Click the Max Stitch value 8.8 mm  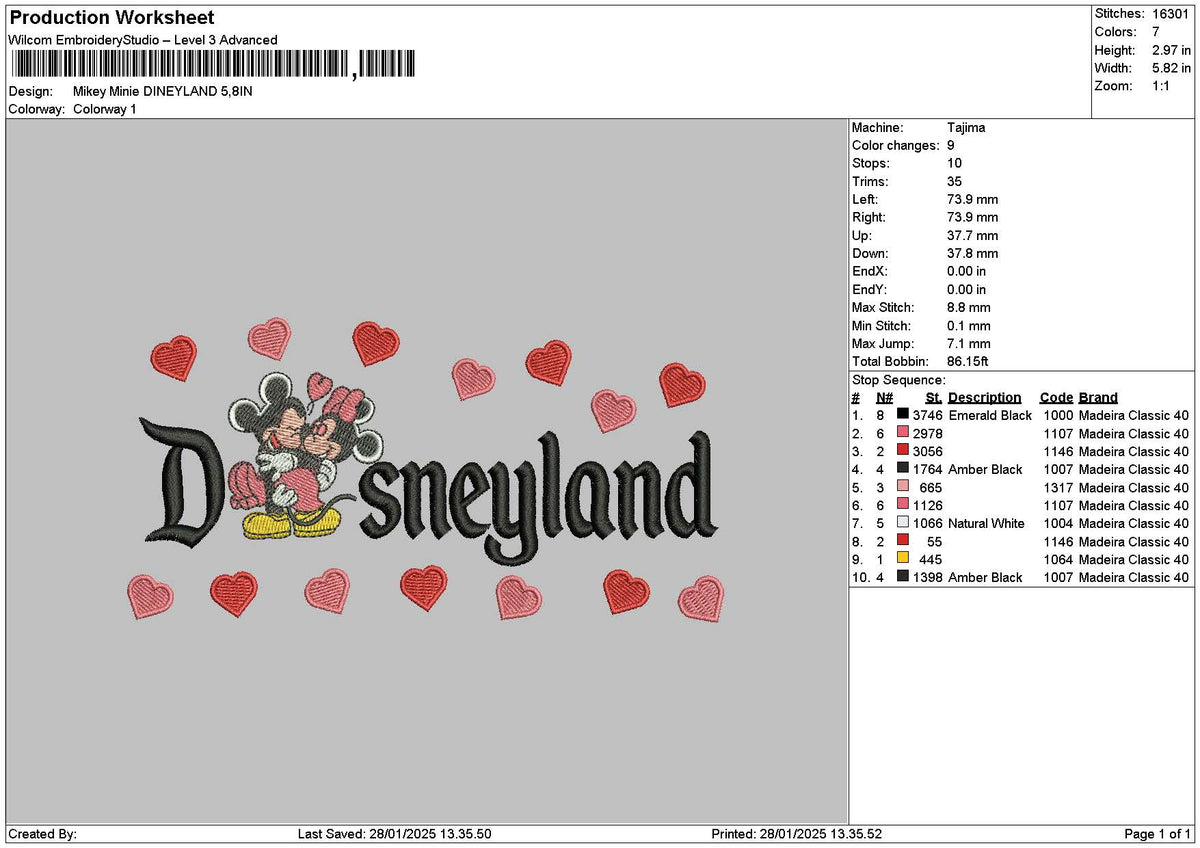point(969,307)
